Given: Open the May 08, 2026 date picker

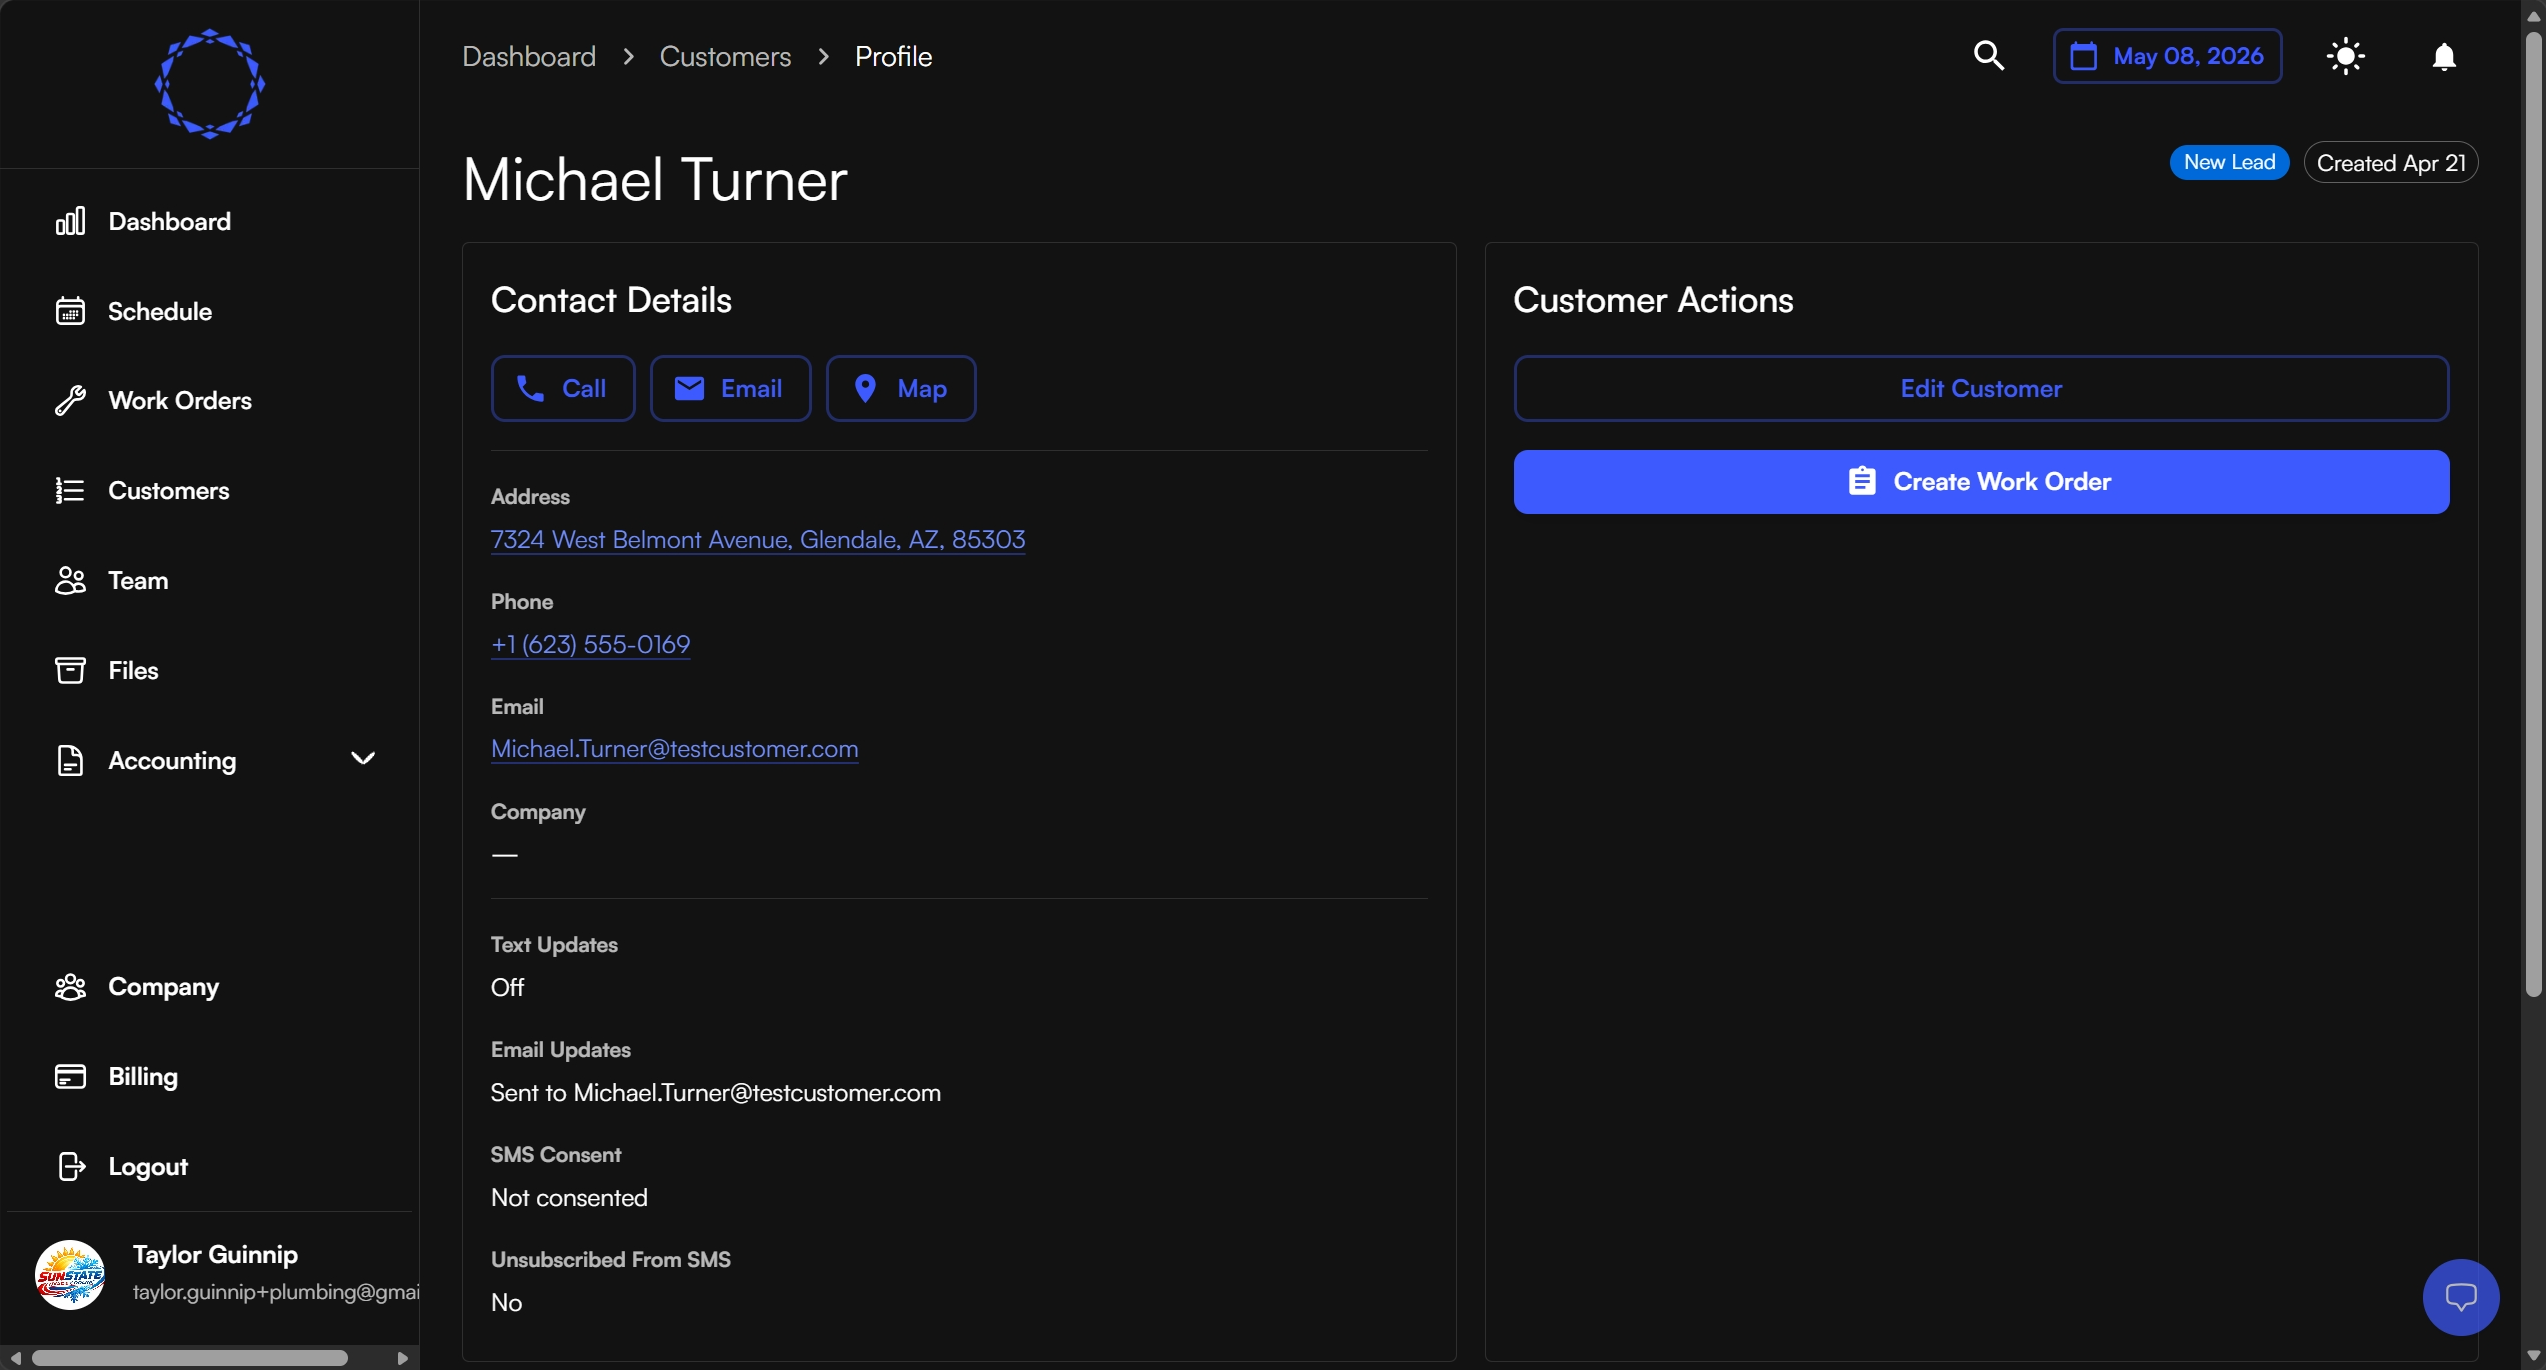Looking at the screenshot, I should pos(2167,56).
